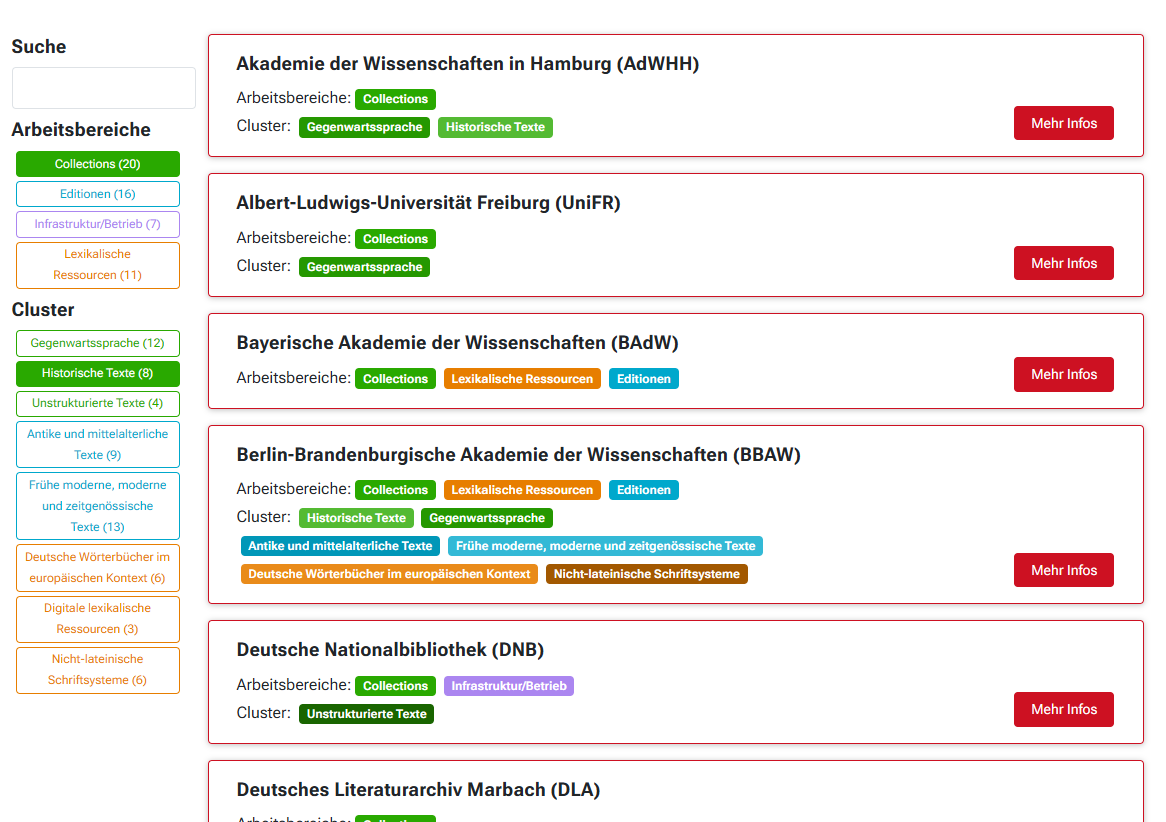Toggle the Antike und mittelalterliche Texte filter
Image resolution: width=1166 pixels, height=822 pixels.
coord(97,444)
